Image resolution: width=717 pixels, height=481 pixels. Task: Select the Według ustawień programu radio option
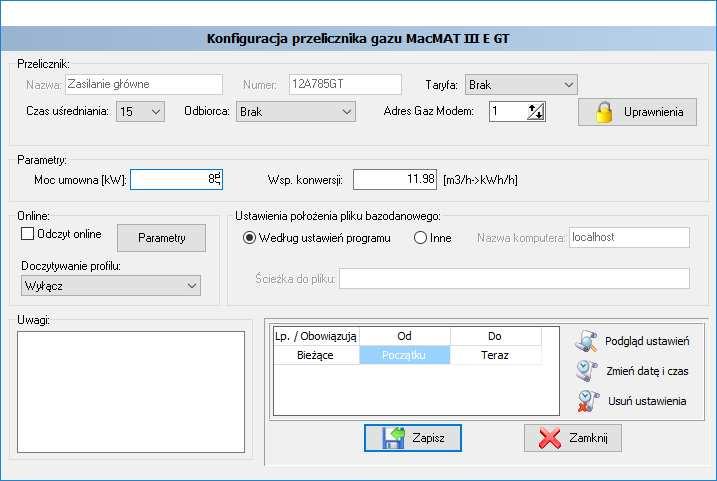click(249, 238)
